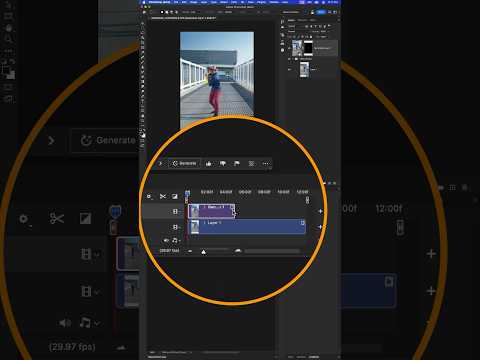Click the thumbs up icon
This screenshot has width=480, height=360.
(x=209, y=163)
